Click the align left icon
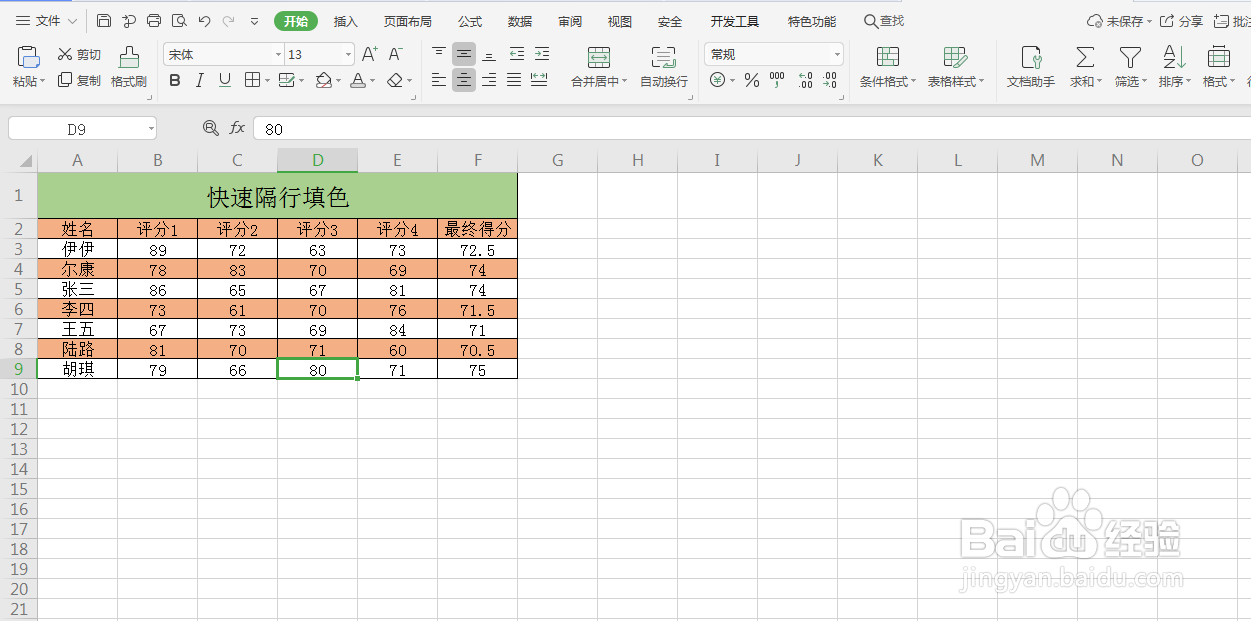The height and width of the screenshot is (621, 1251). pyautogui.click(x=439, y=80)
